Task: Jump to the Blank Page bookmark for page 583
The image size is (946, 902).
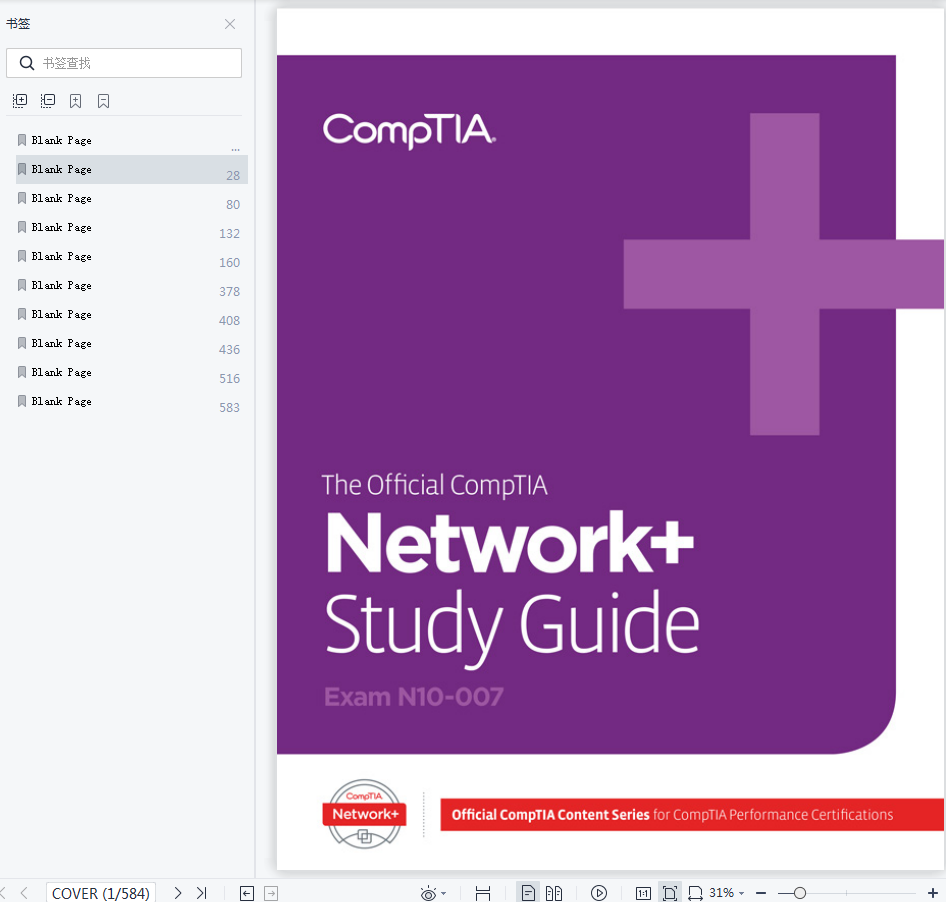Action: [132, 401]
